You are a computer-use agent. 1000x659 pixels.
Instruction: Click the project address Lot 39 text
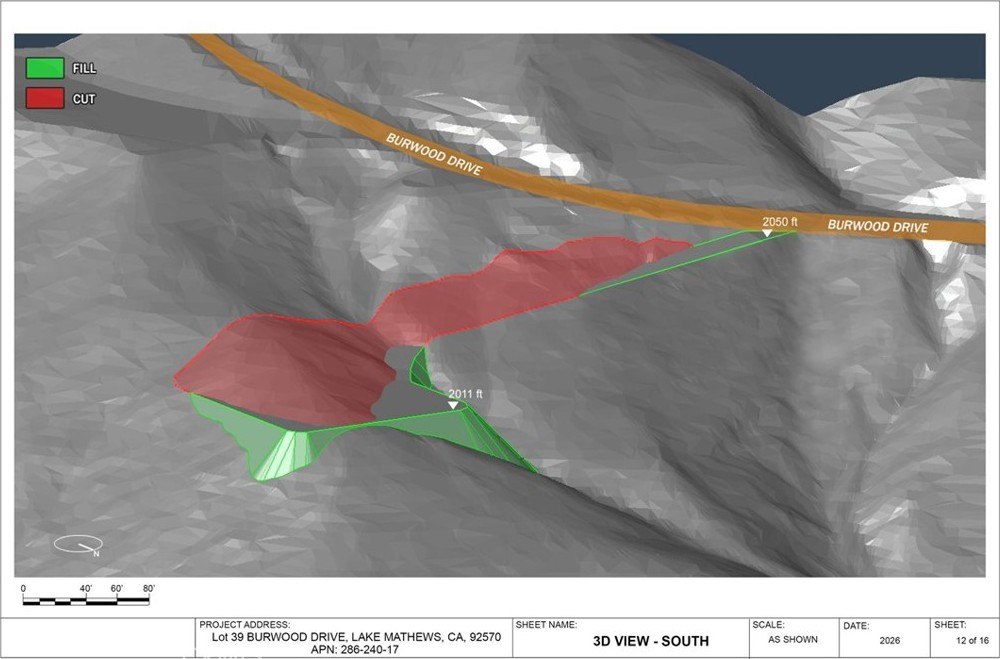pos(356,637)
